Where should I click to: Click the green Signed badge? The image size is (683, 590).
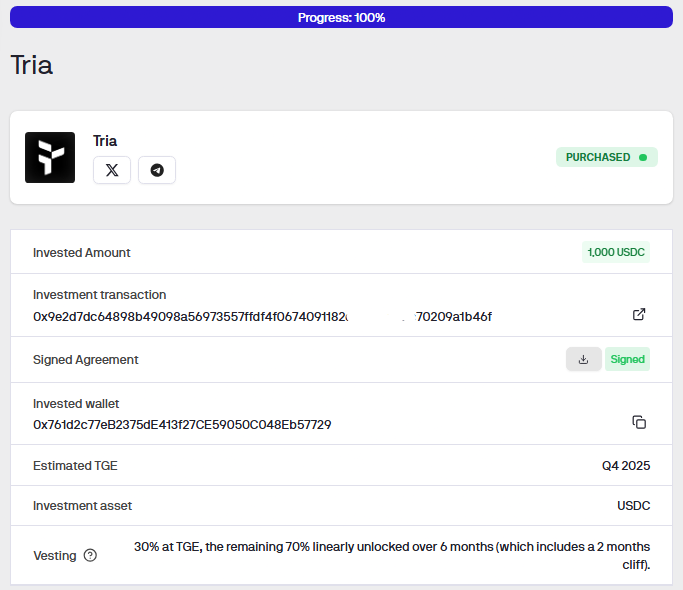[x=627, y=359]
